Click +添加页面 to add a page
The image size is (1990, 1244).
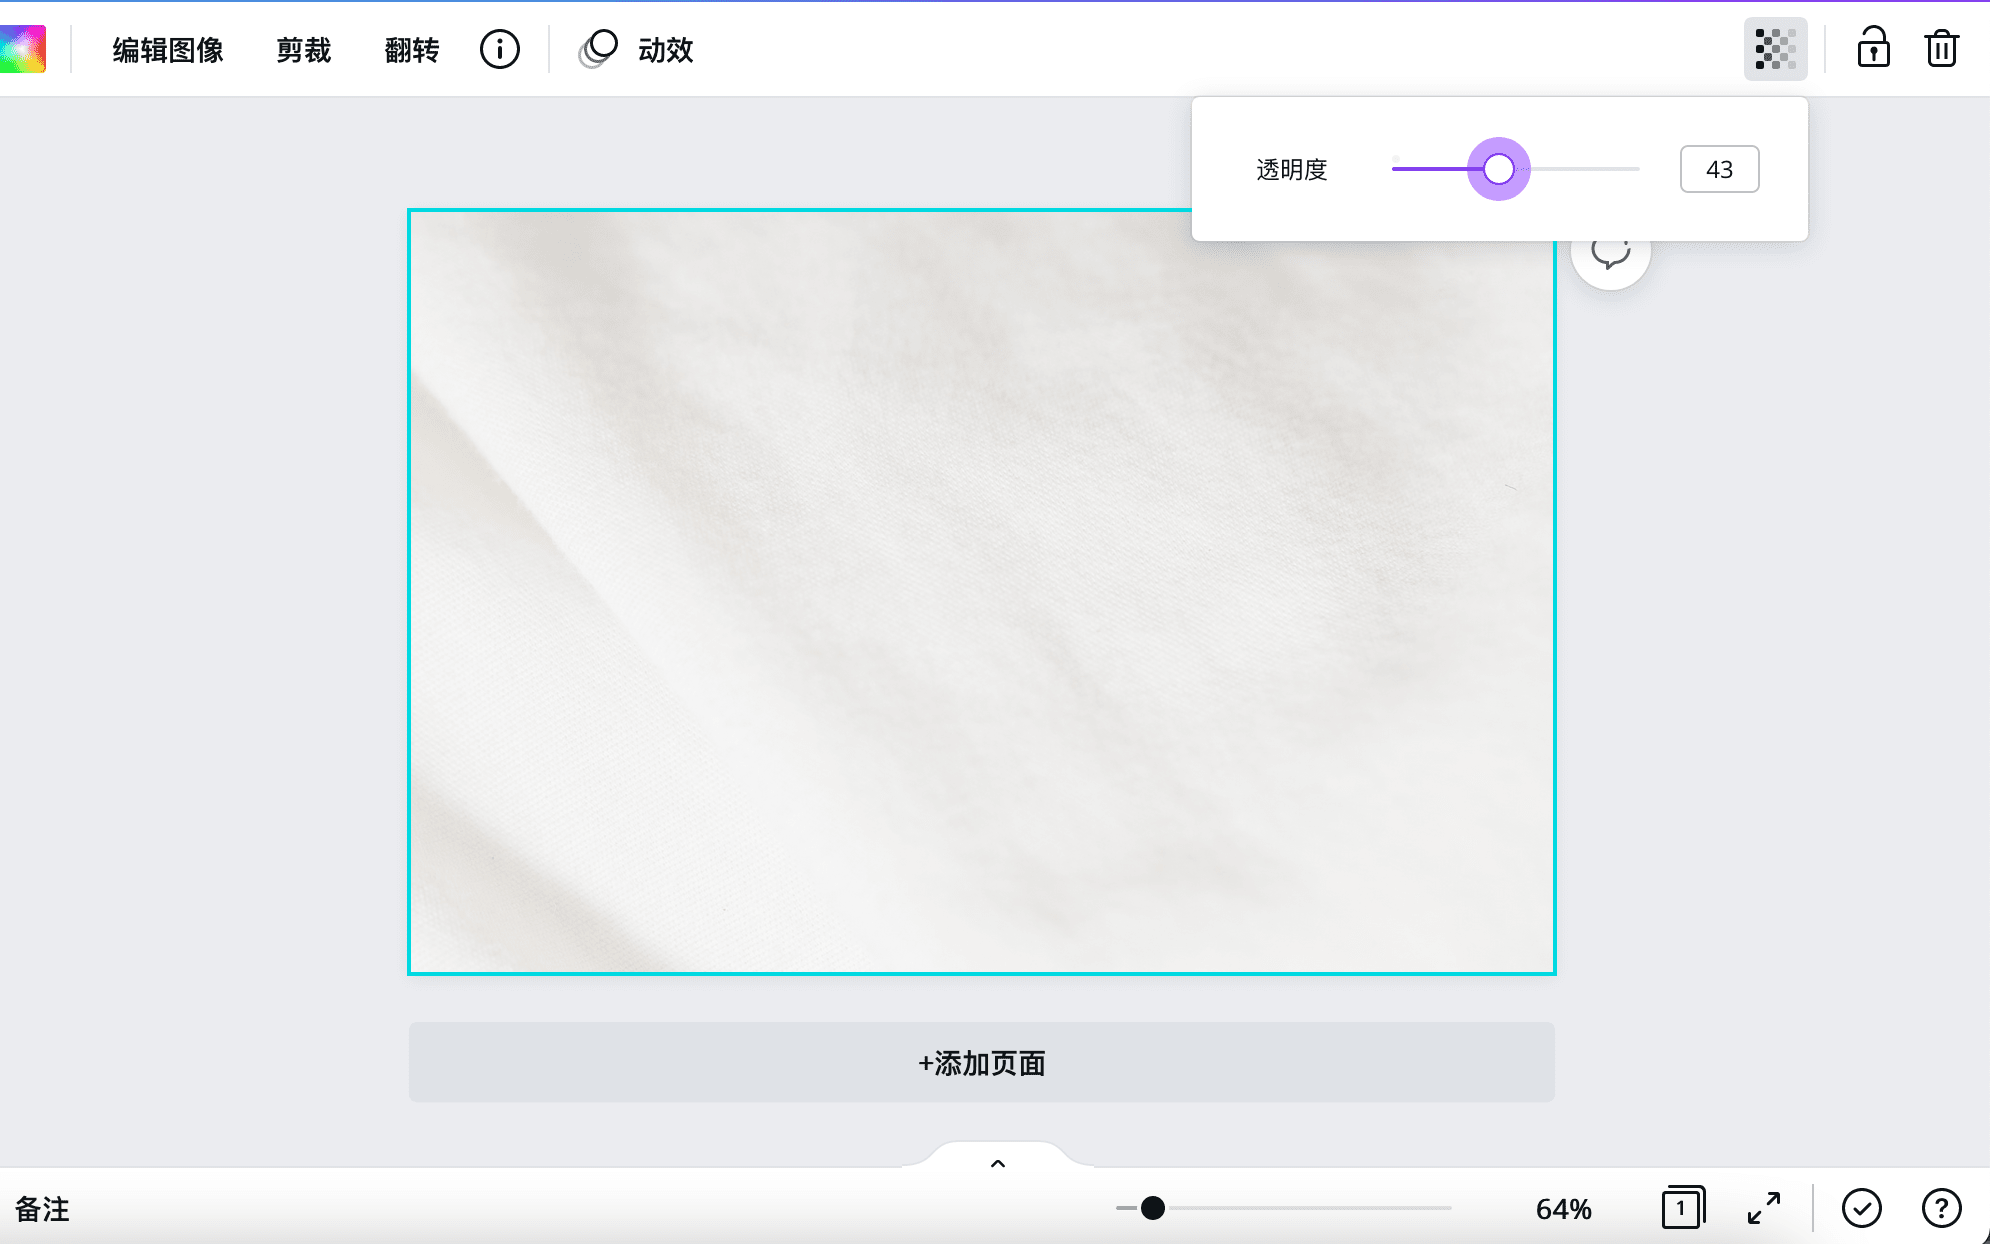[x=981, y=1062]
